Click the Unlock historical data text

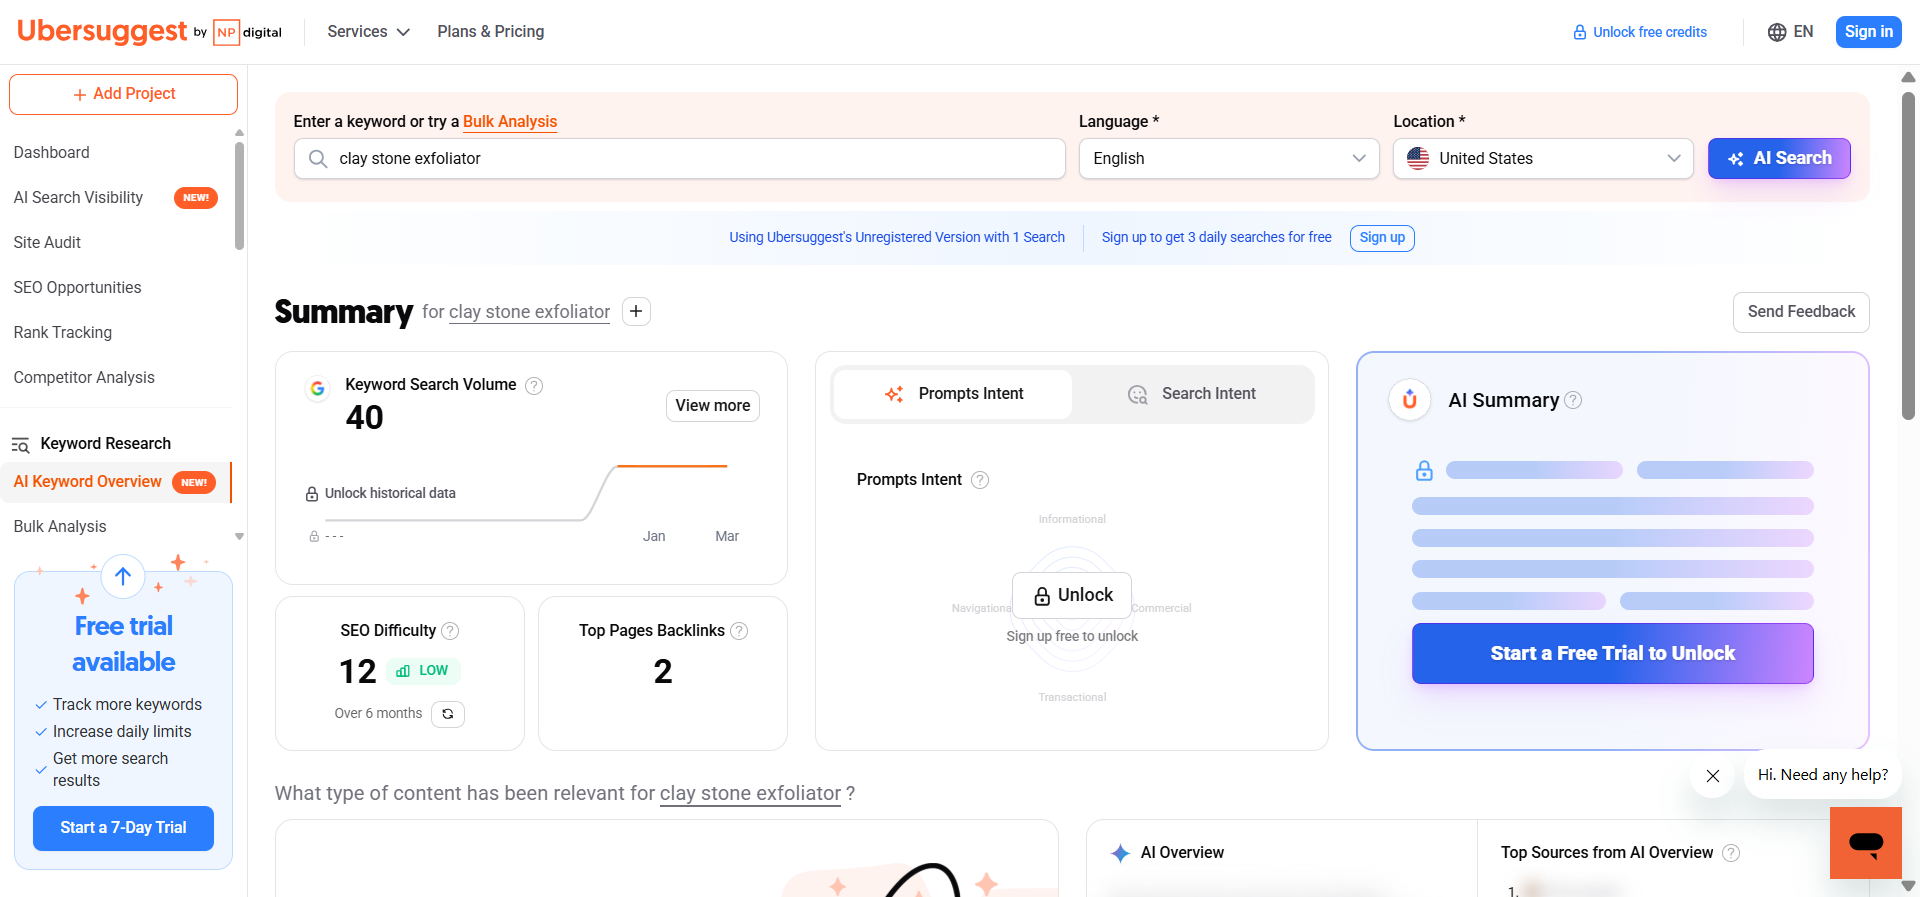pos(390,494)
